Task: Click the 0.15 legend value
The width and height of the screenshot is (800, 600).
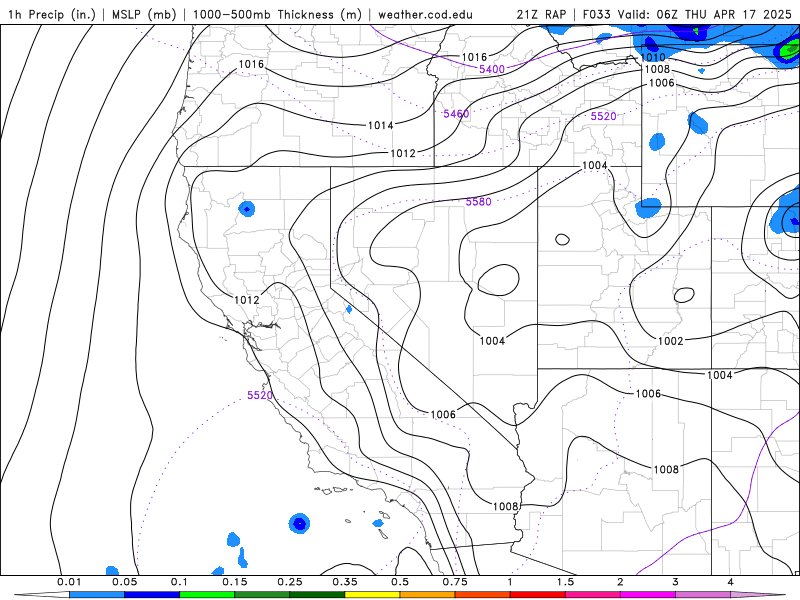Action: tap(235, 582)
